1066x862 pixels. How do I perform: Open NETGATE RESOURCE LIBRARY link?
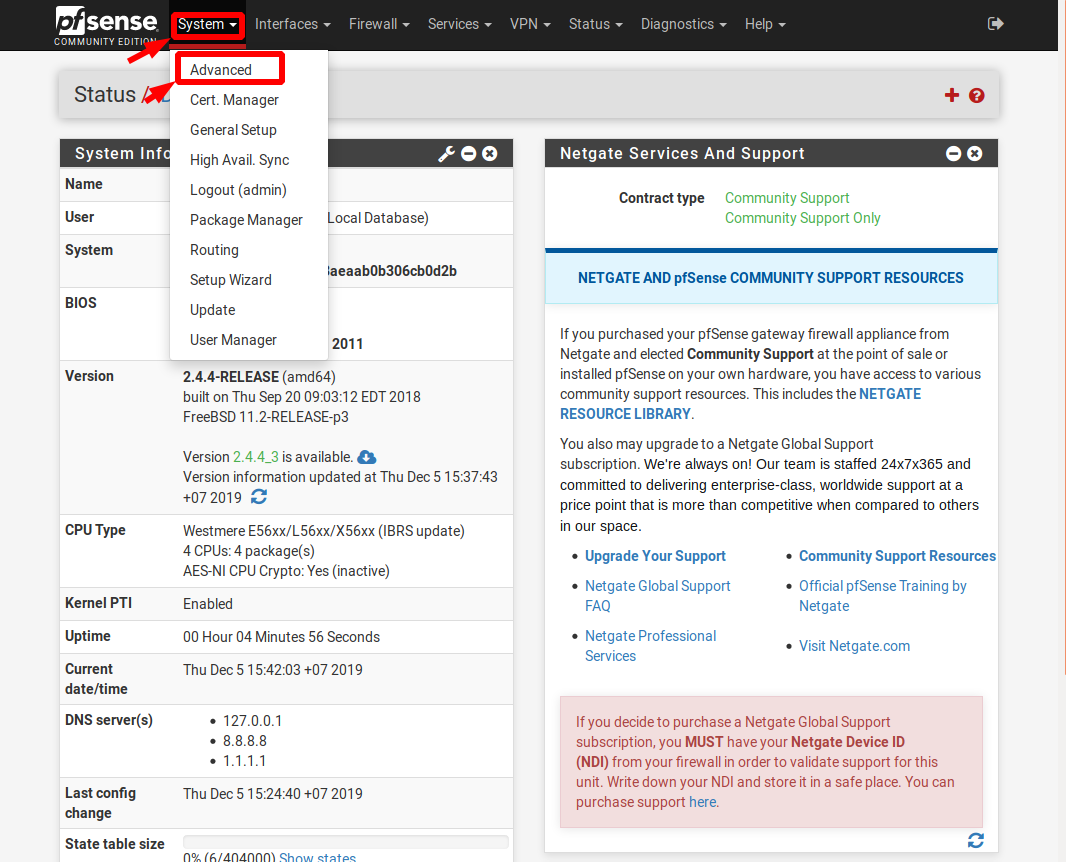click(740, 404)
